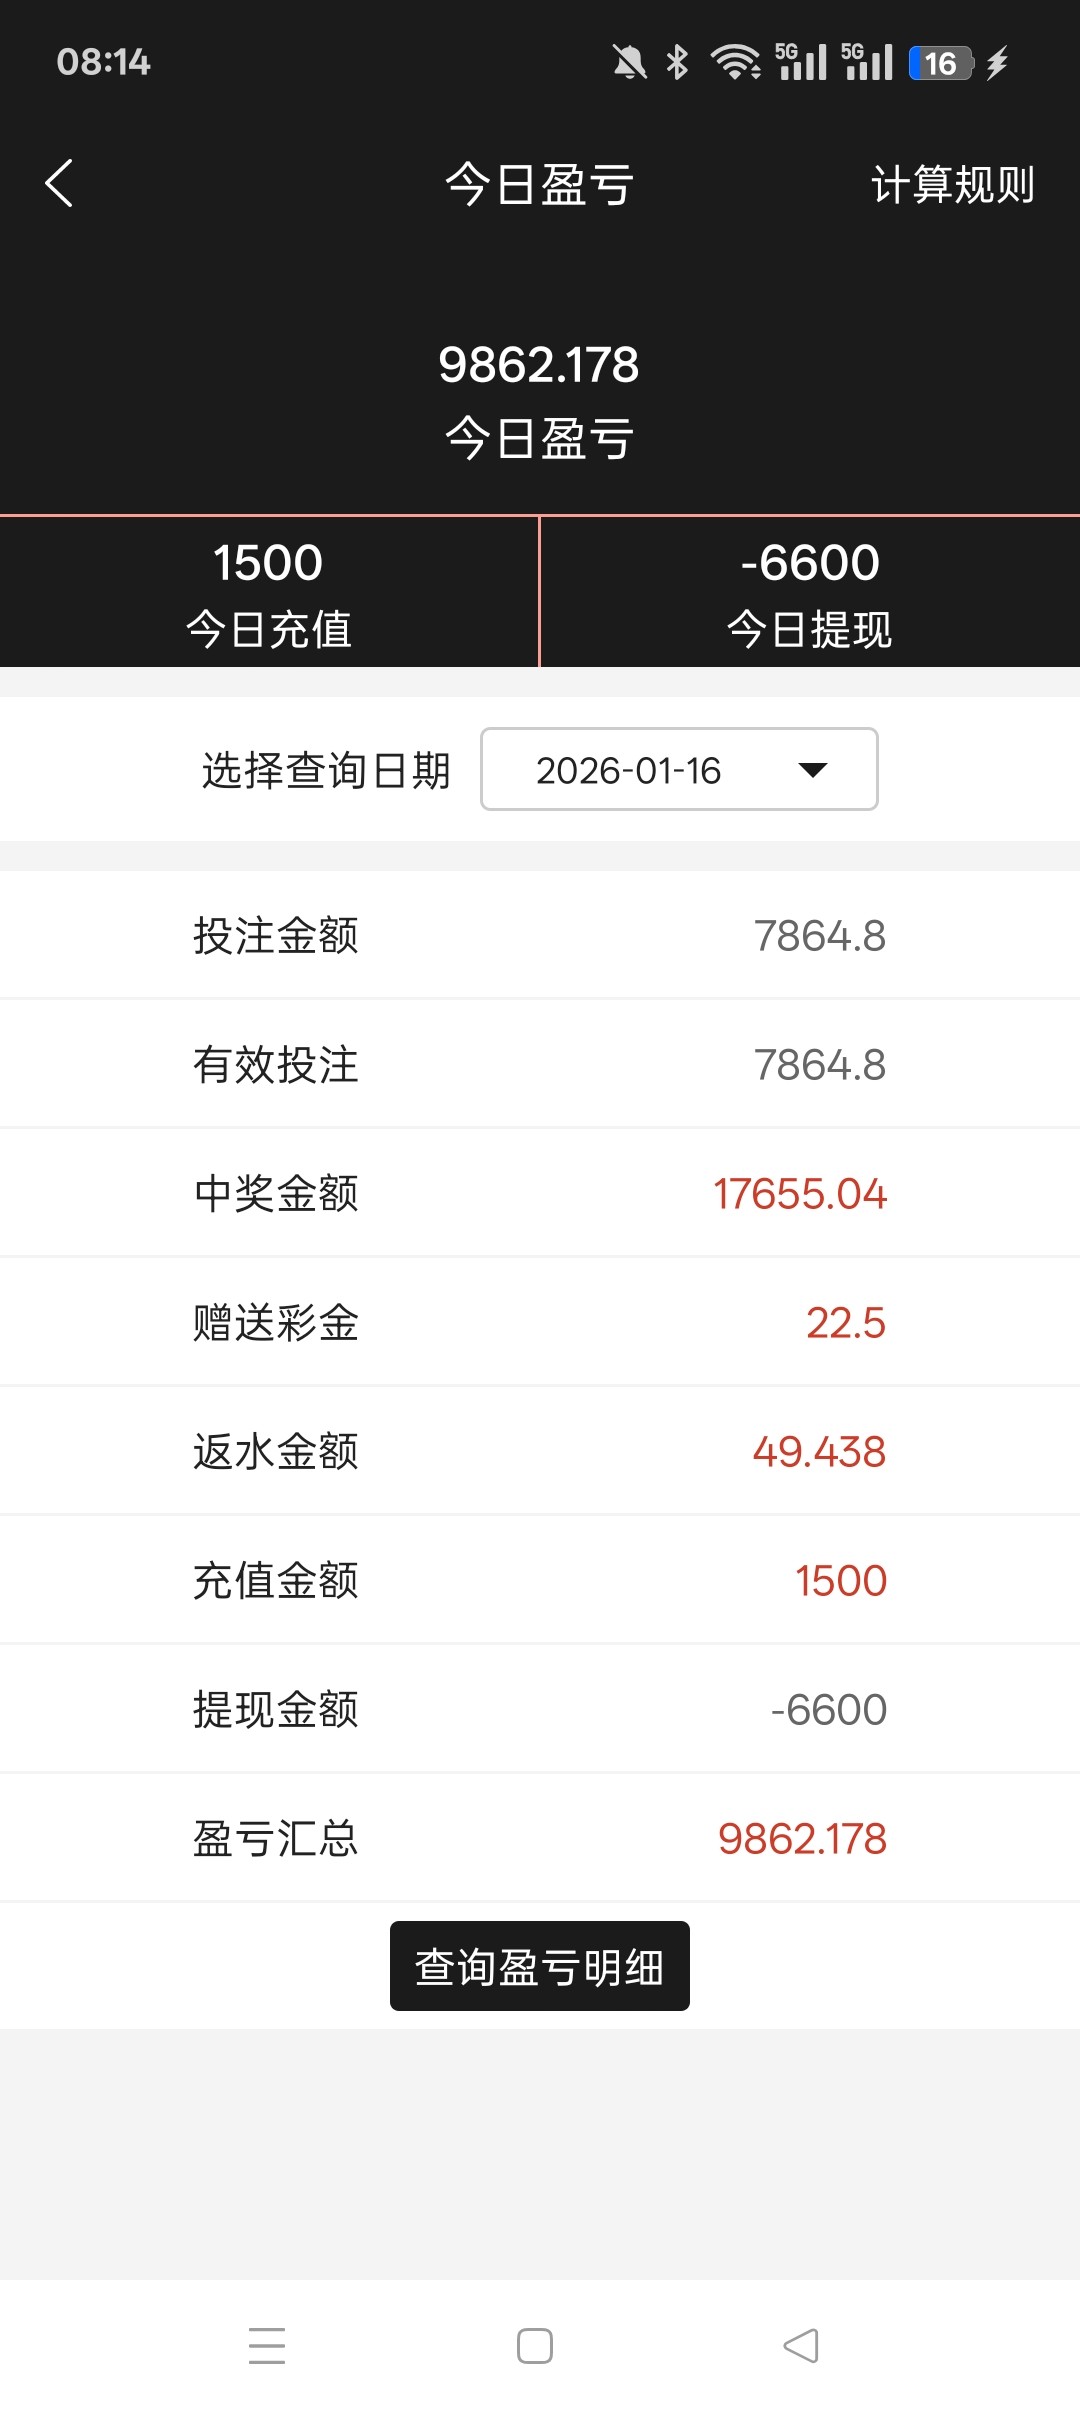
Task: Tap the battery level indicator
Action: pyautogui.click(x=940, y=63)
